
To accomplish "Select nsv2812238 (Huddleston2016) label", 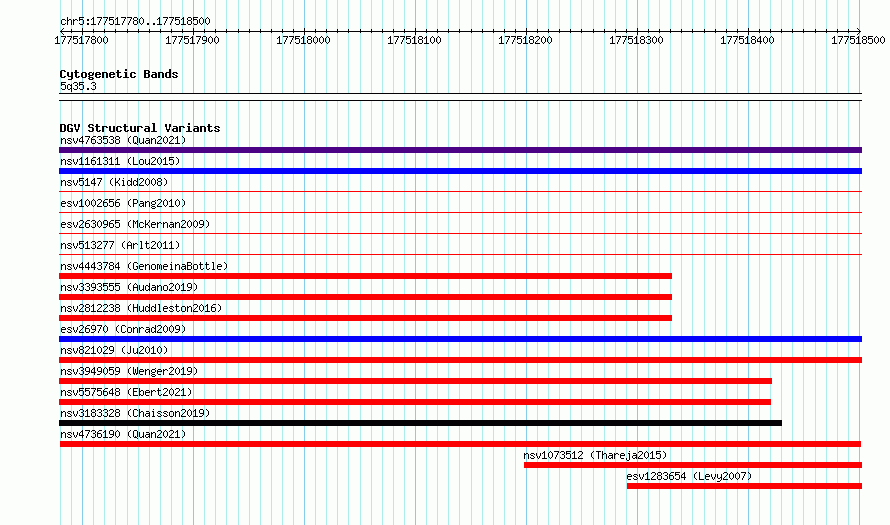I will click(x=141, y=308).
